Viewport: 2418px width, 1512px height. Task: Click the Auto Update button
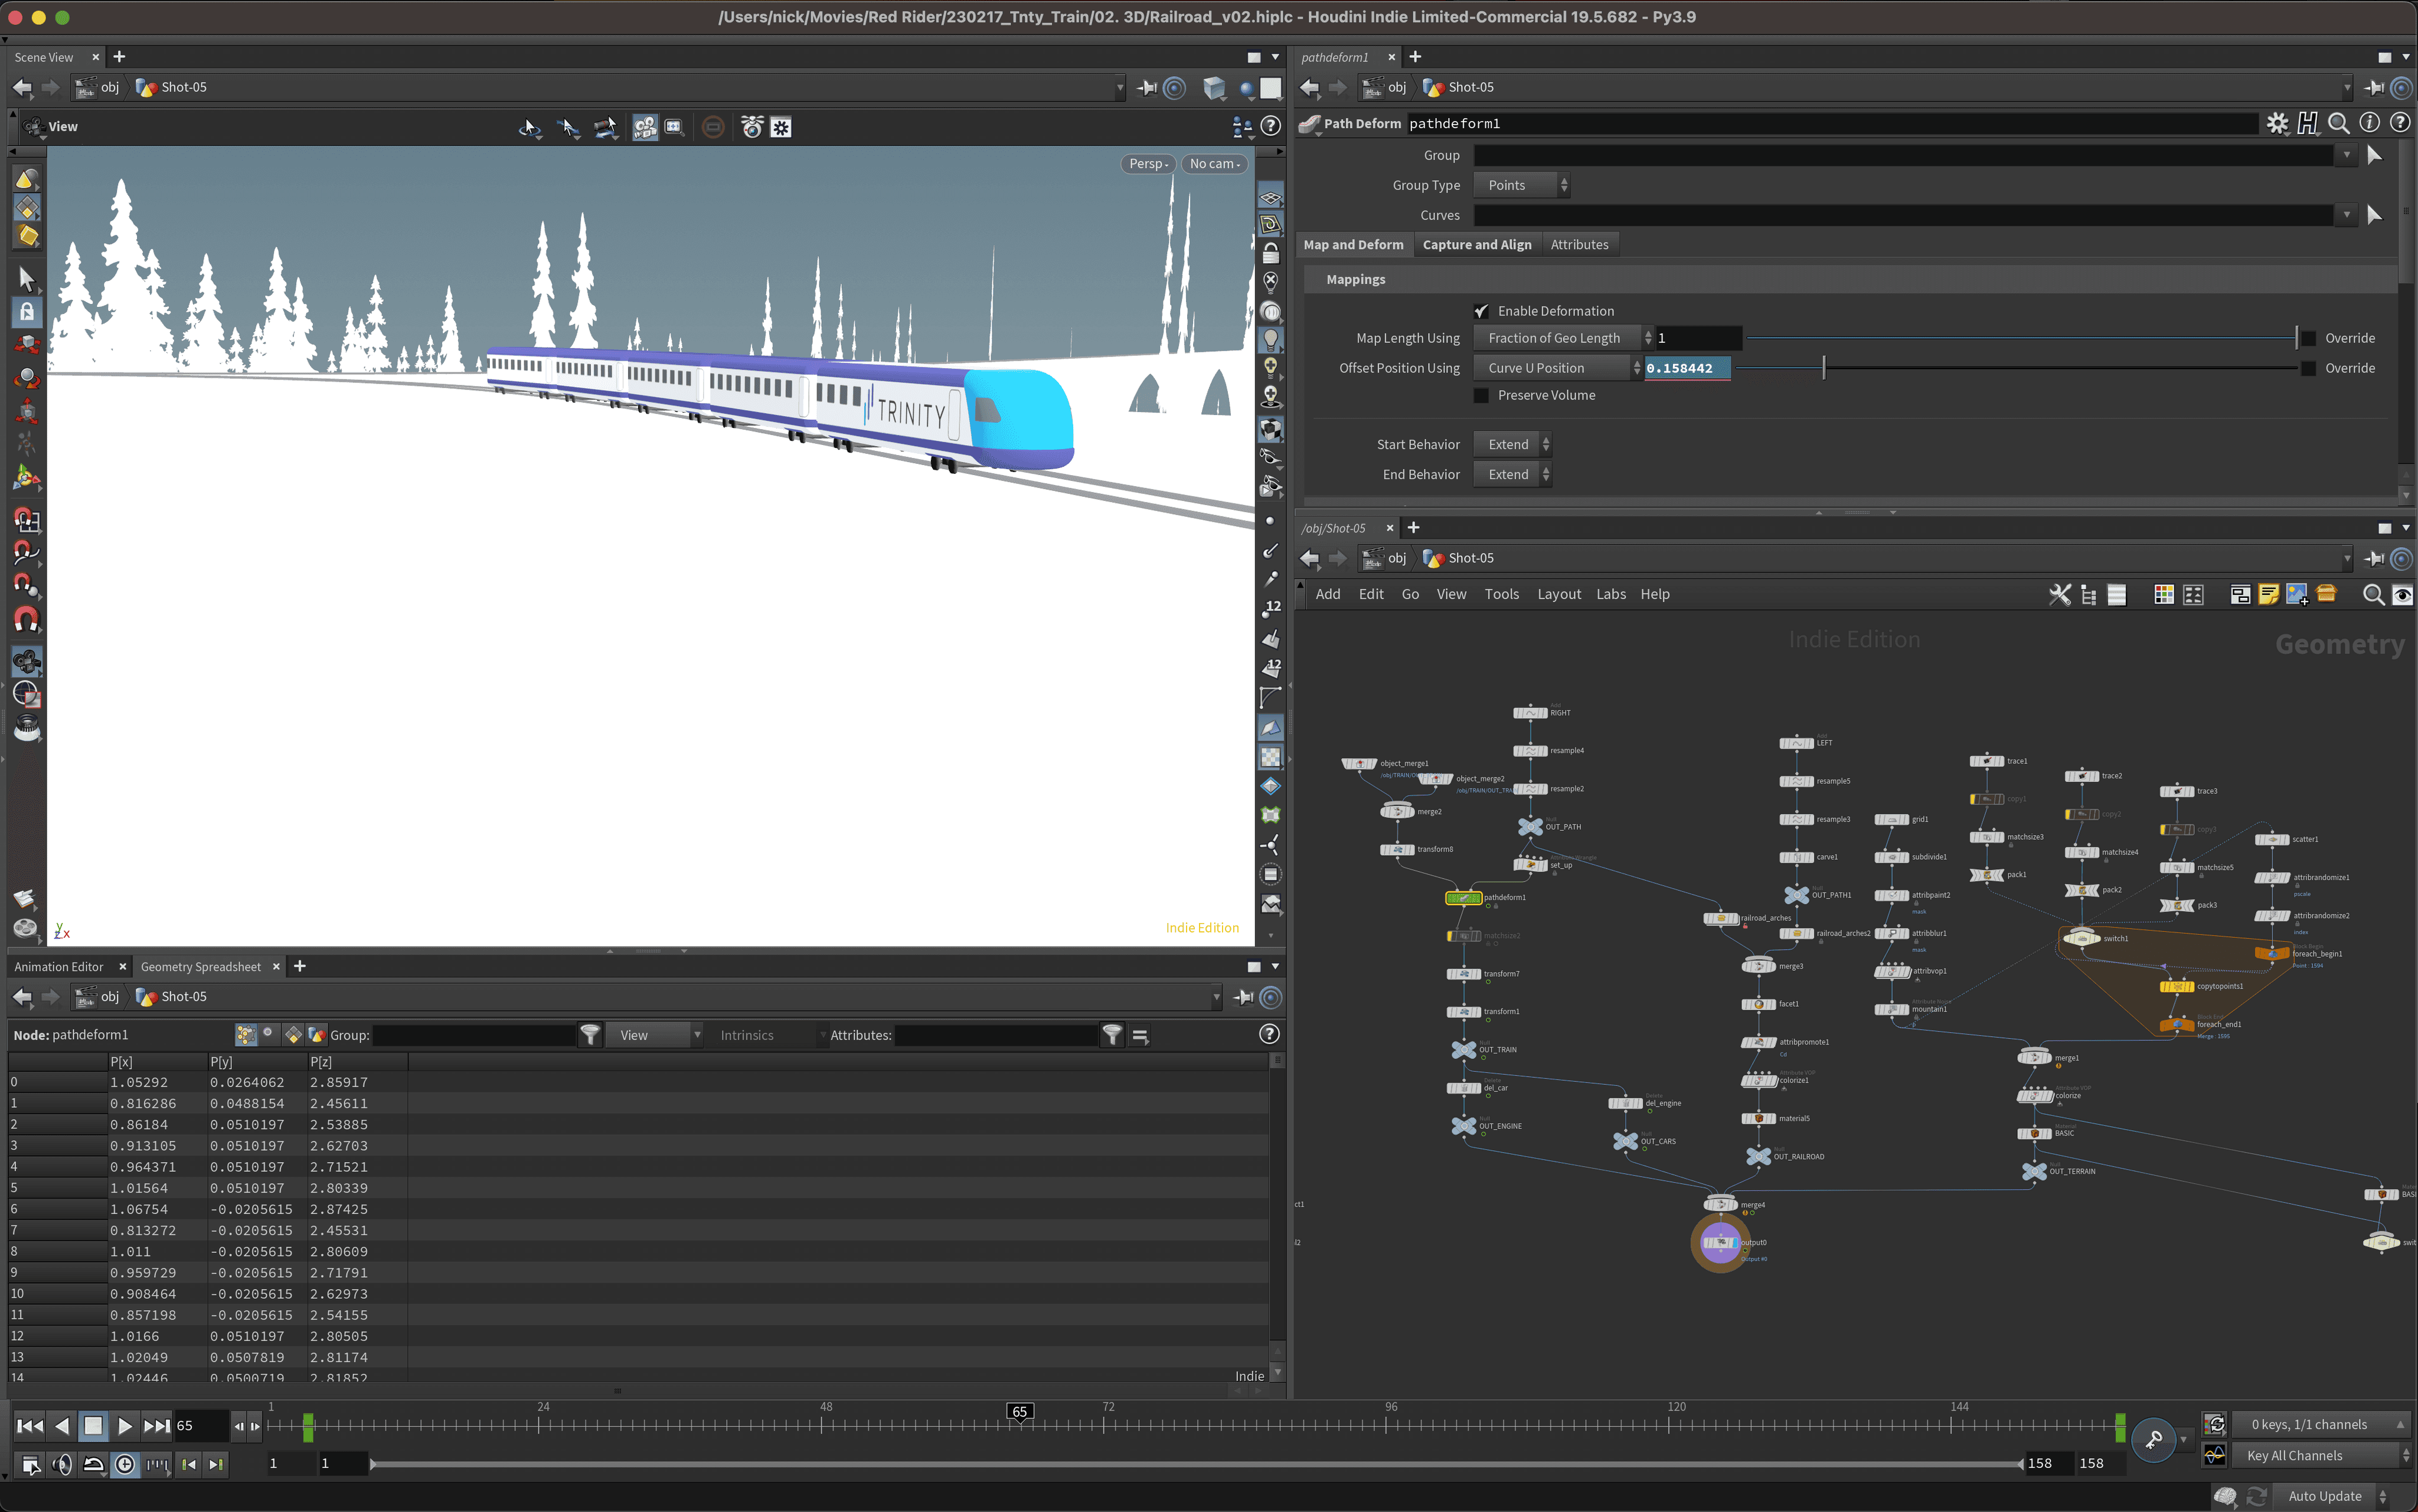pos(2324,1496)
